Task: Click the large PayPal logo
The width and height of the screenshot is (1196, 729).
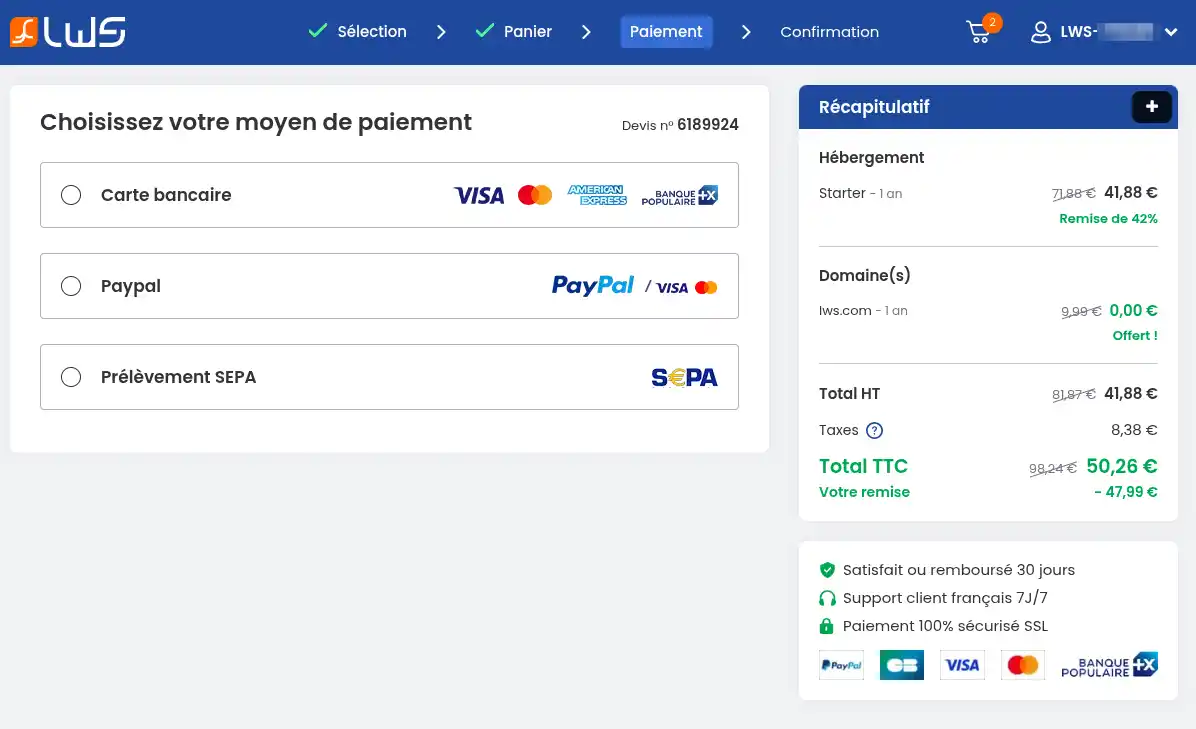Action: pos(593,286)
